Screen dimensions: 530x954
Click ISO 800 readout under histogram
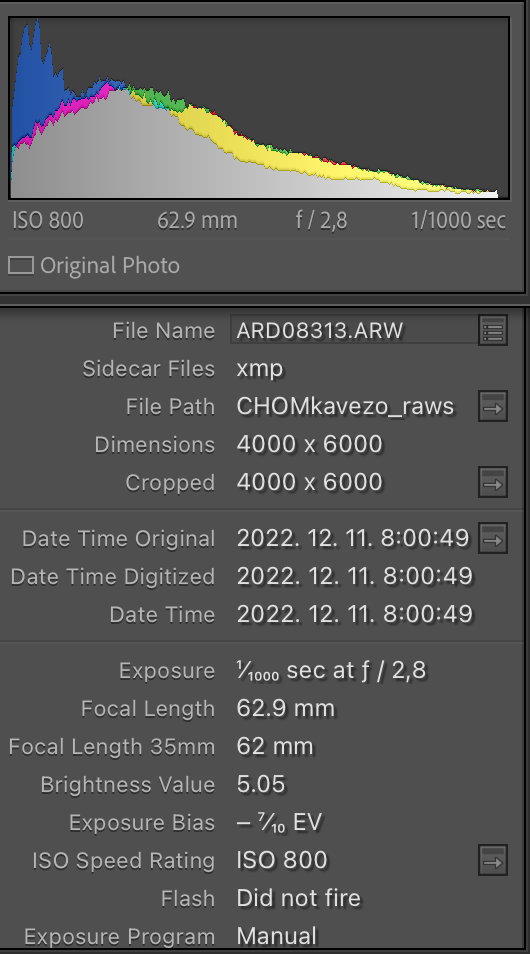coord(47,220)
